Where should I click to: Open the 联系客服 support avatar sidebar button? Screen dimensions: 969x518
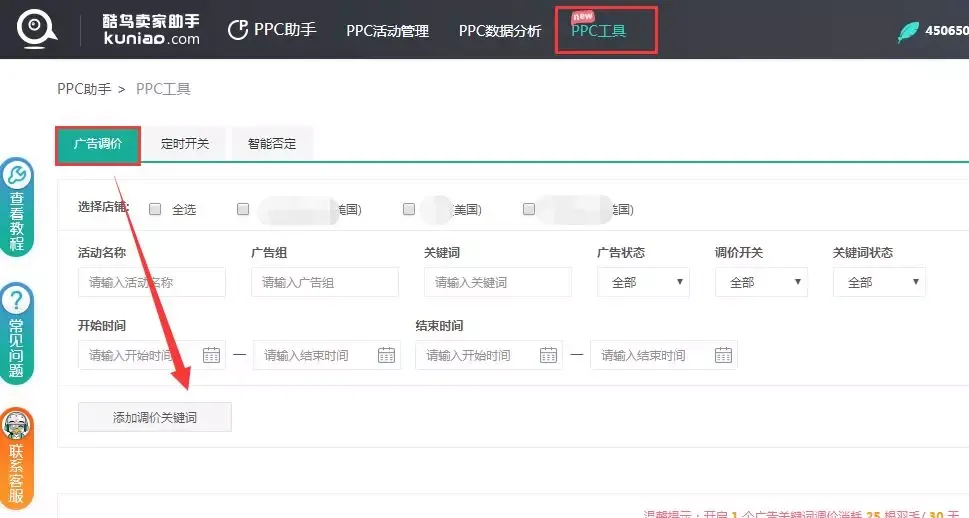click(17, 458)
